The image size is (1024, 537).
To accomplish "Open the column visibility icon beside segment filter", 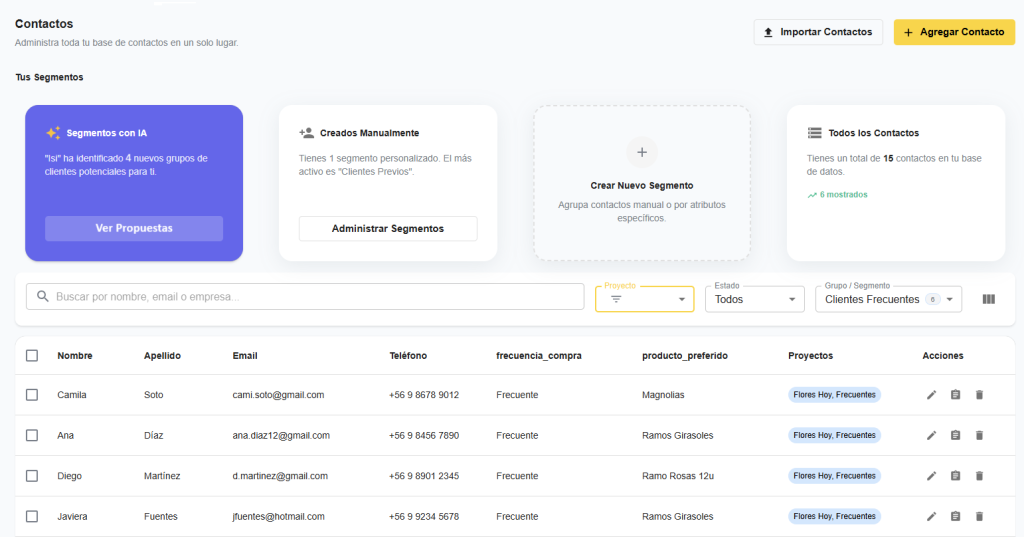I will pyautogui.click(x=989, y=299).
